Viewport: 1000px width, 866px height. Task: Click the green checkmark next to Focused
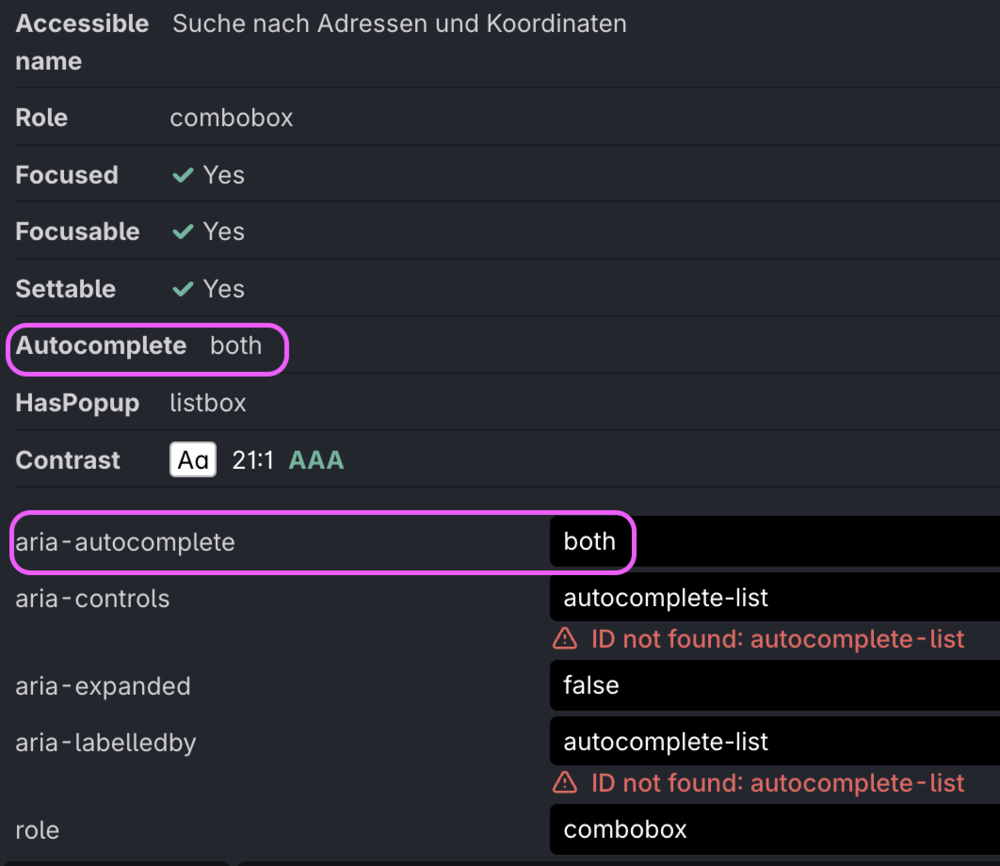pos(182,174)
